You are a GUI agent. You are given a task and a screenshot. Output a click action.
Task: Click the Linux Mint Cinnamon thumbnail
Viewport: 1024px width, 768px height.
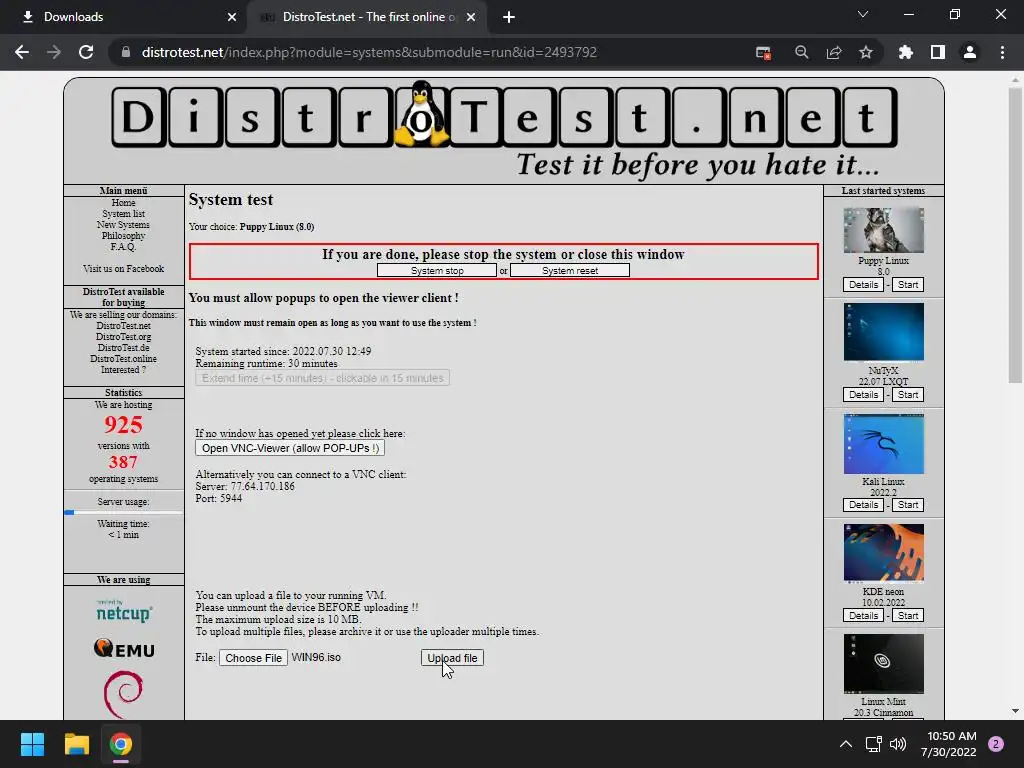(884, 664)
